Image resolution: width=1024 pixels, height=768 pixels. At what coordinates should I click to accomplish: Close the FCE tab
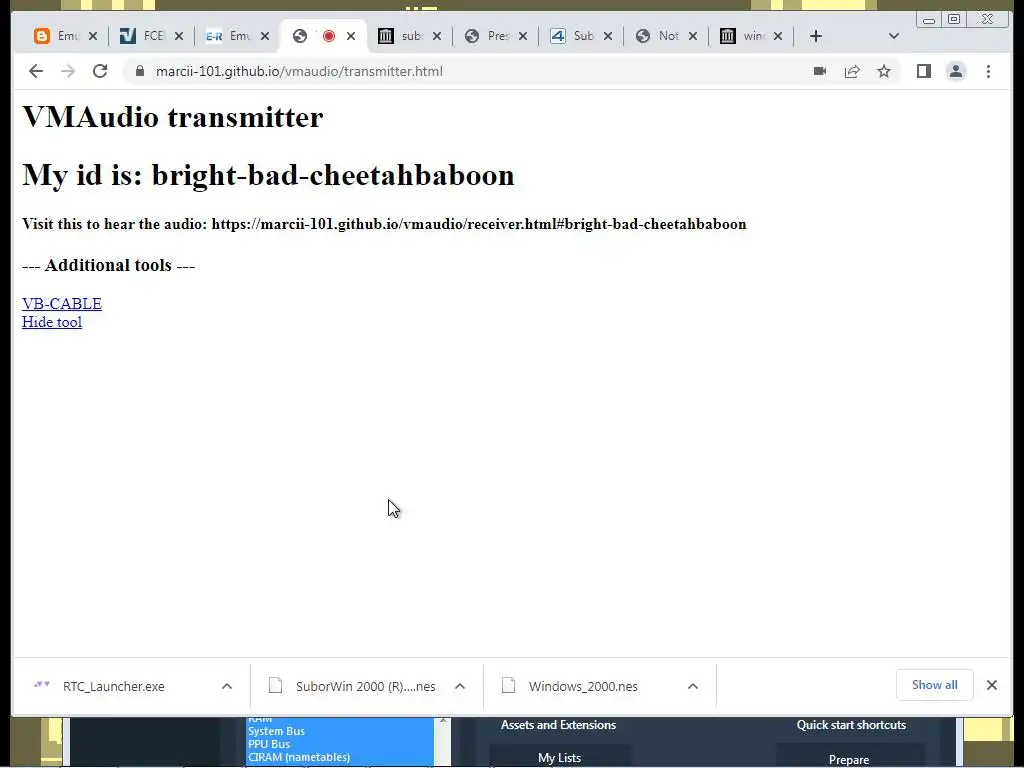pyautogui.click(x=179, y=36)
